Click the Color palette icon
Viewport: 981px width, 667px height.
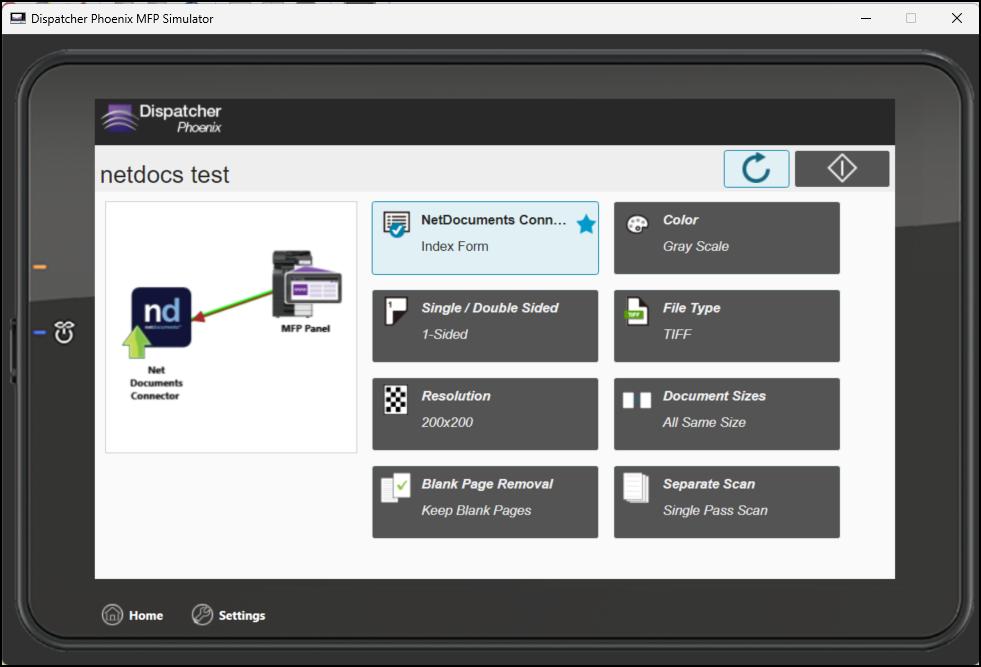[x=638, y=225]
